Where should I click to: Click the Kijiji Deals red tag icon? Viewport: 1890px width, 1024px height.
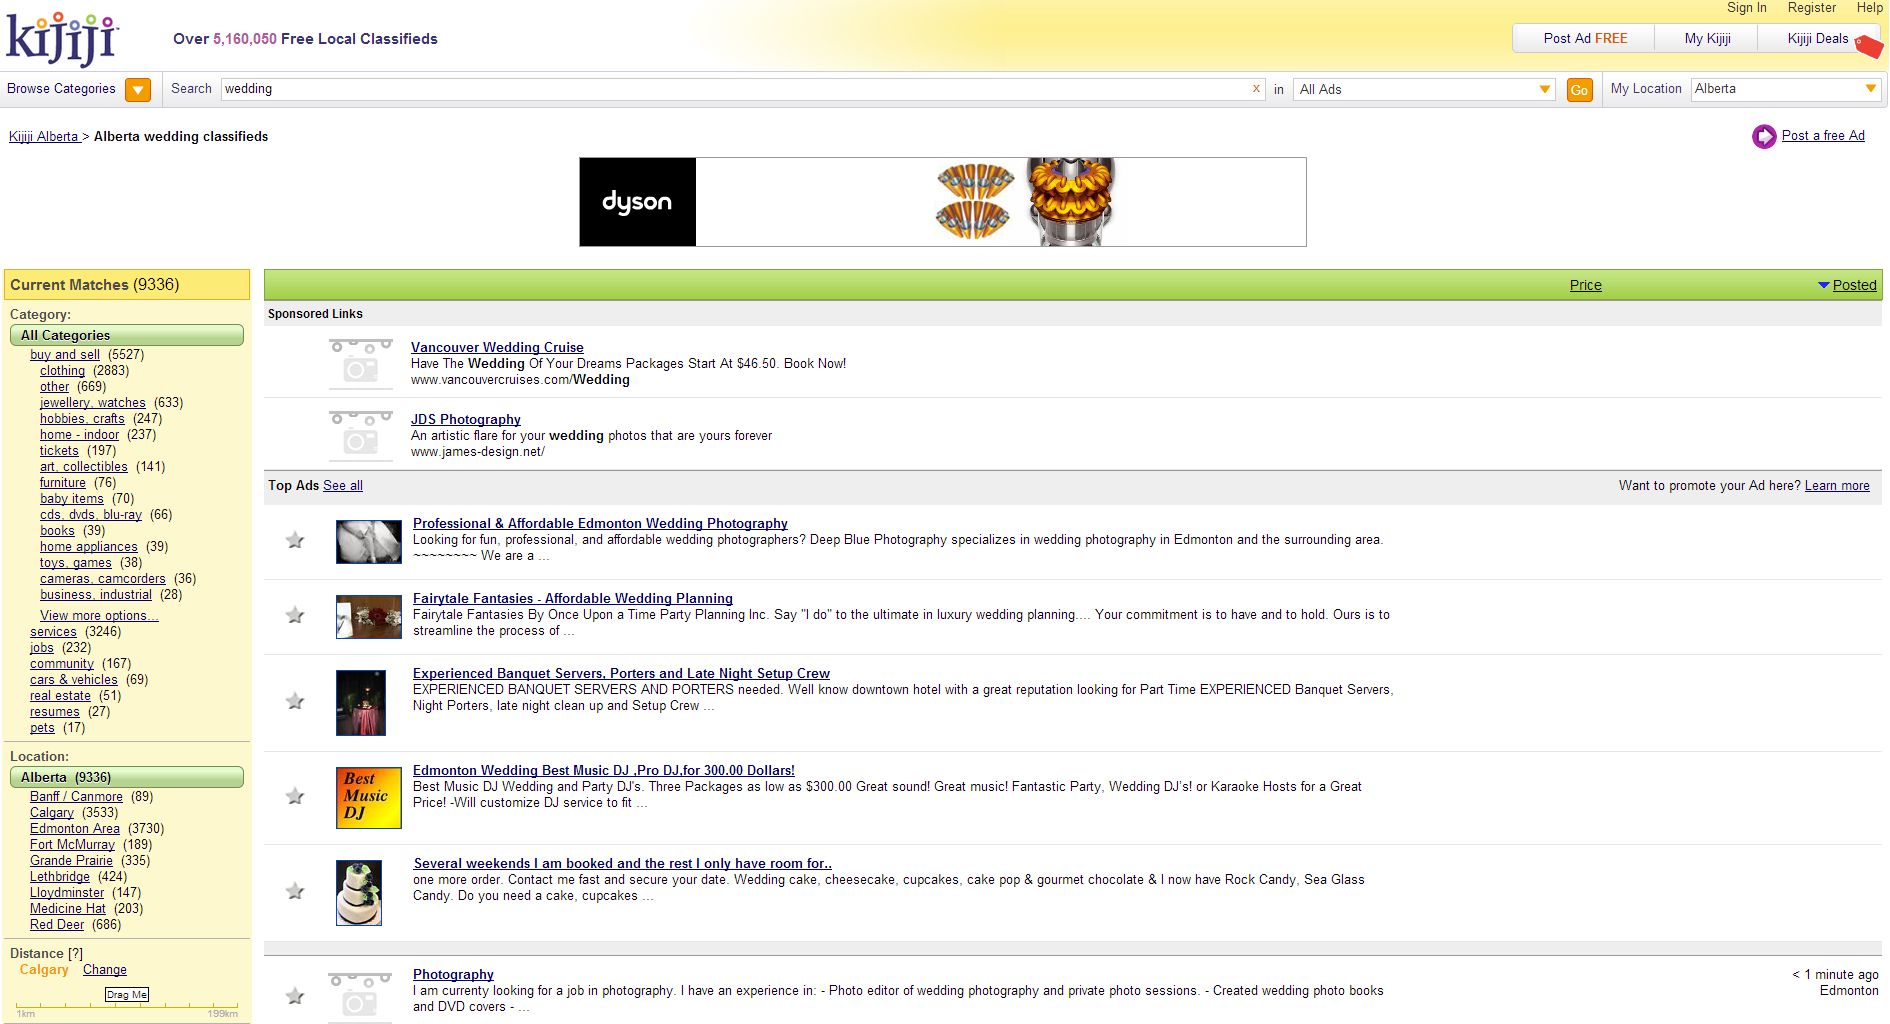(1867, 46)
